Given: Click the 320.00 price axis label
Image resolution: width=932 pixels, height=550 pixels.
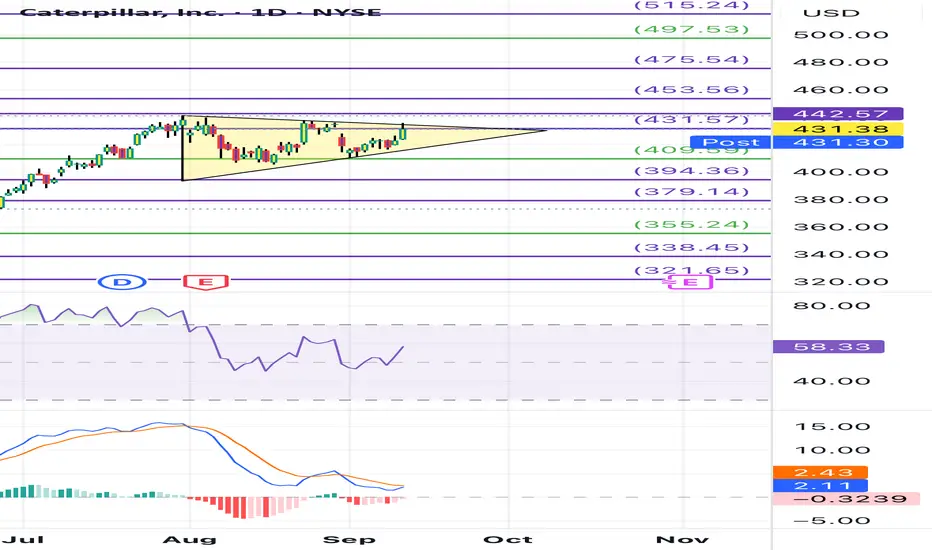Looking at the screenshot, I should tap(841, 282).
